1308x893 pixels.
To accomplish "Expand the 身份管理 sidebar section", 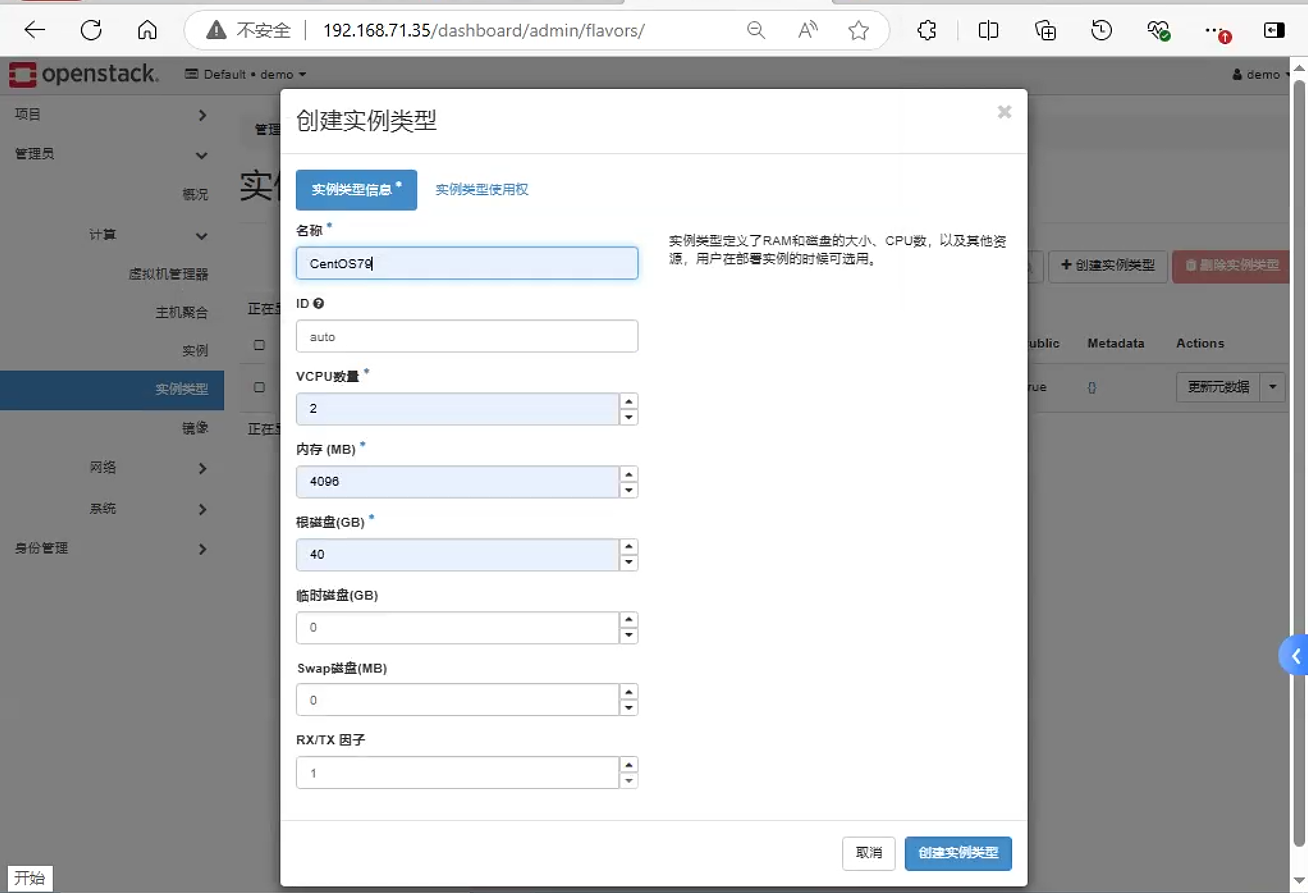I will point(111,548).
